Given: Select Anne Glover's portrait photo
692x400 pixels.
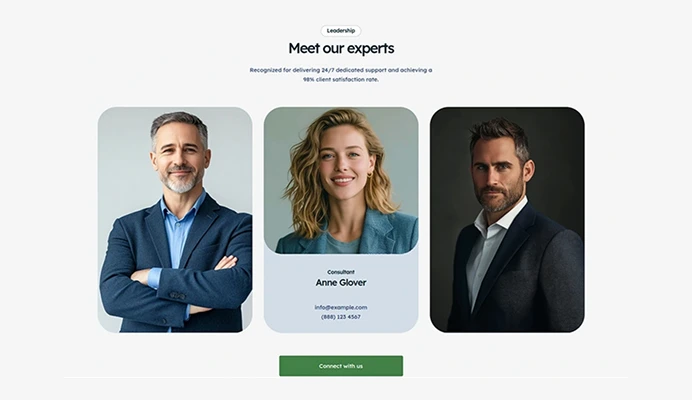Looking at the screenshot, I should pyautogui.click(x=341, y=181).
